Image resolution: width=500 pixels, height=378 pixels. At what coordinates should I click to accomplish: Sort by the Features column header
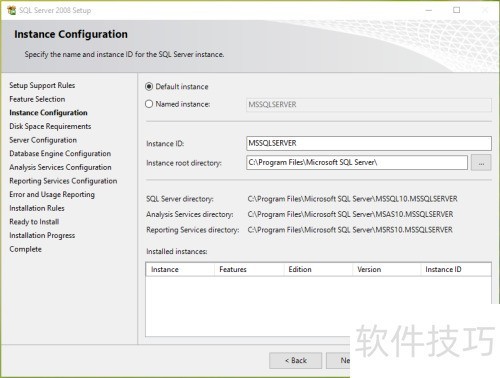tap(249, 269)
